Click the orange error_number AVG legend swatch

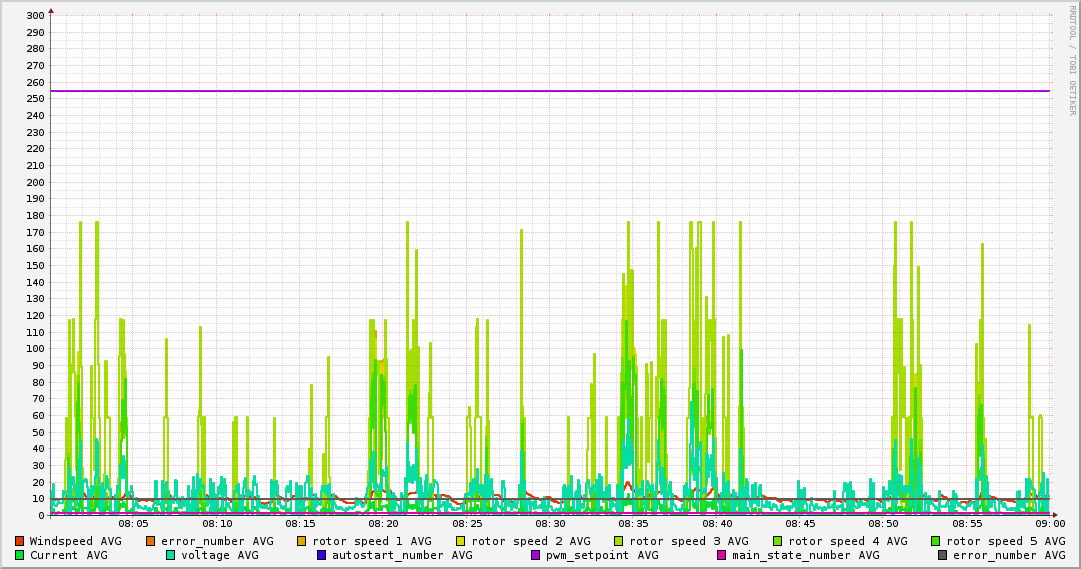point(151,541)
